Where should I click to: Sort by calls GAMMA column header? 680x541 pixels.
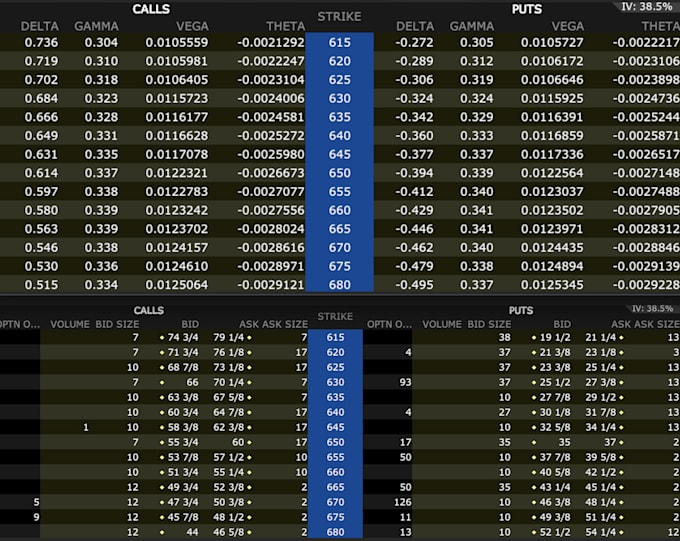[96, 26]
